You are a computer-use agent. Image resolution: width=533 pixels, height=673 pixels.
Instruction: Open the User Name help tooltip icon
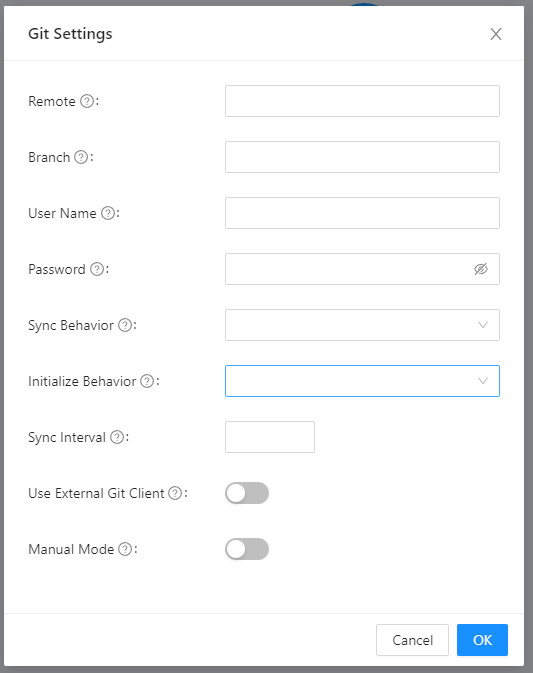click(x=108, y=213)
